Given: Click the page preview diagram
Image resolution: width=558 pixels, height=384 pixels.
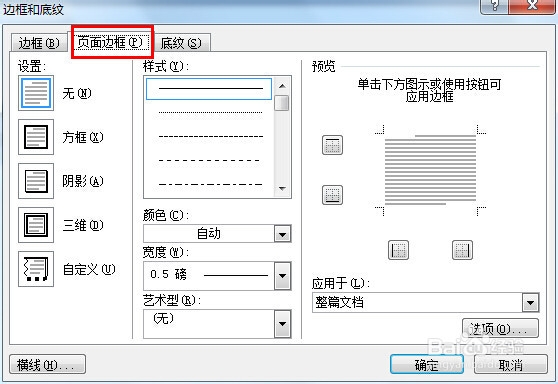Looking at the screenshot, I should (430, 170).
